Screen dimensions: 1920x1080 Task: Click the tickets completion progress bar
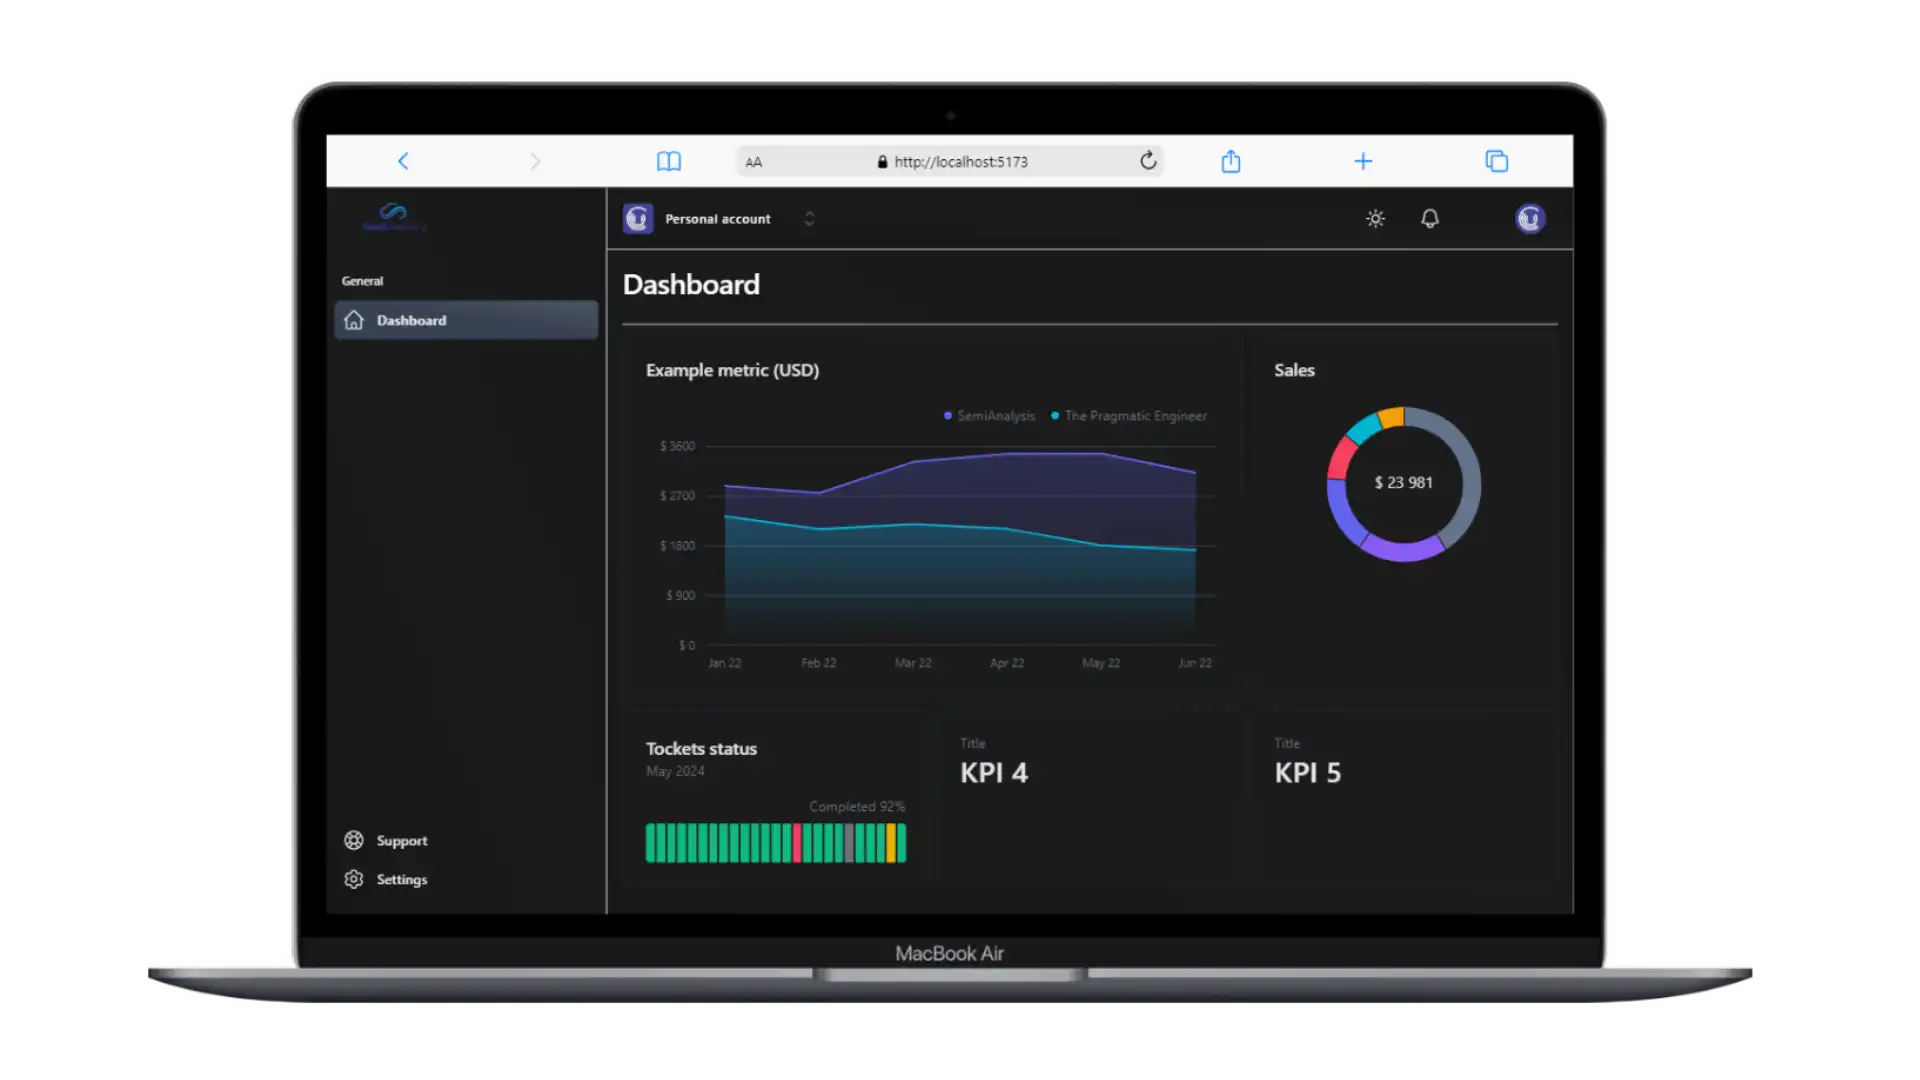coord(775,843)
